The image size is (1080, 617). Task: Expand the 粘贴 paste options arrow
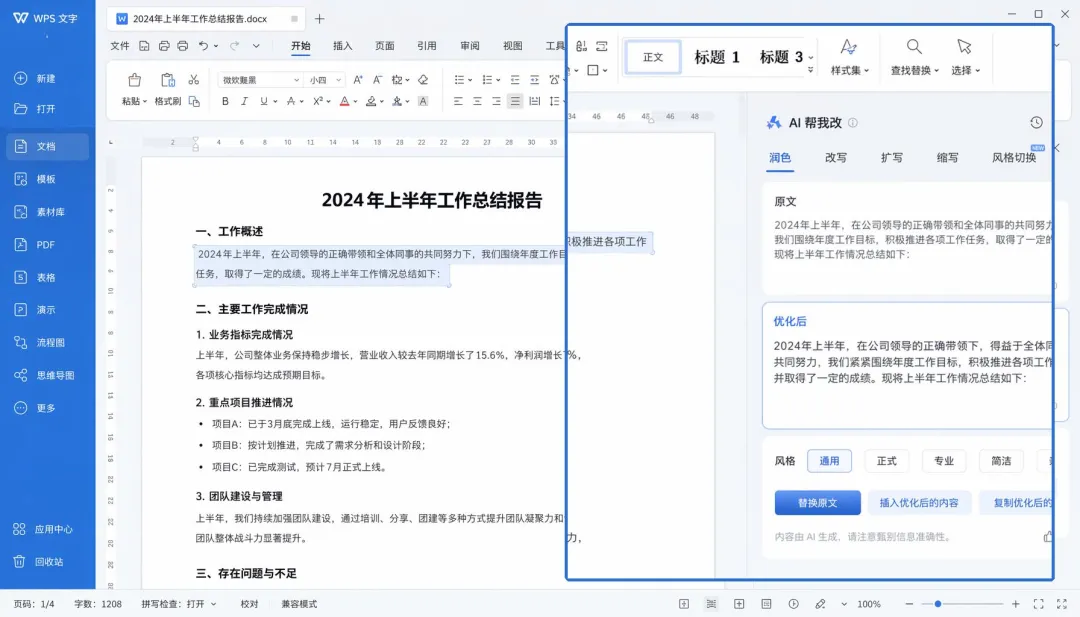145,102
